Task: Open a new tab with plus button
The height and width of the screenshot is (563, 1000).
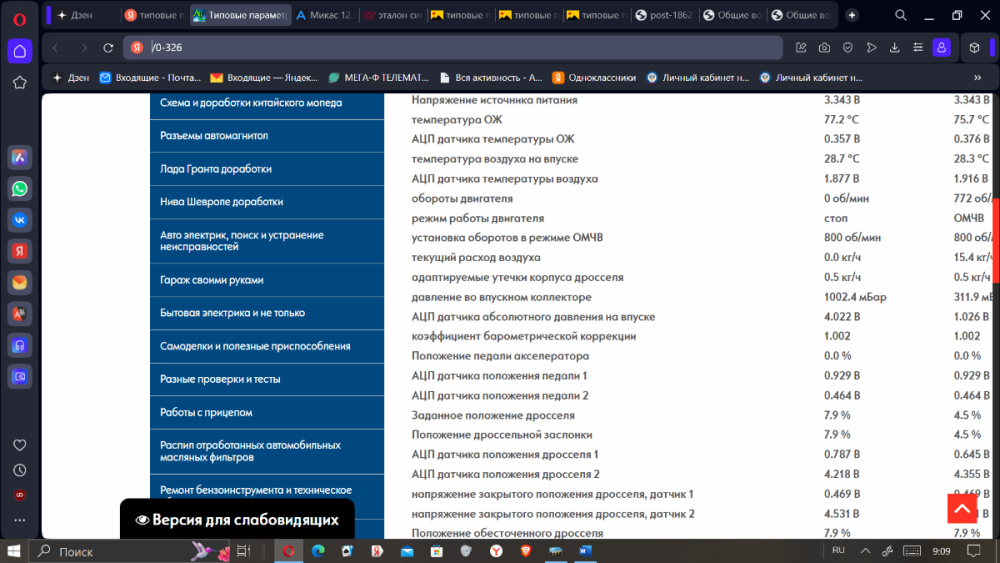Action: tap(852, 15)
